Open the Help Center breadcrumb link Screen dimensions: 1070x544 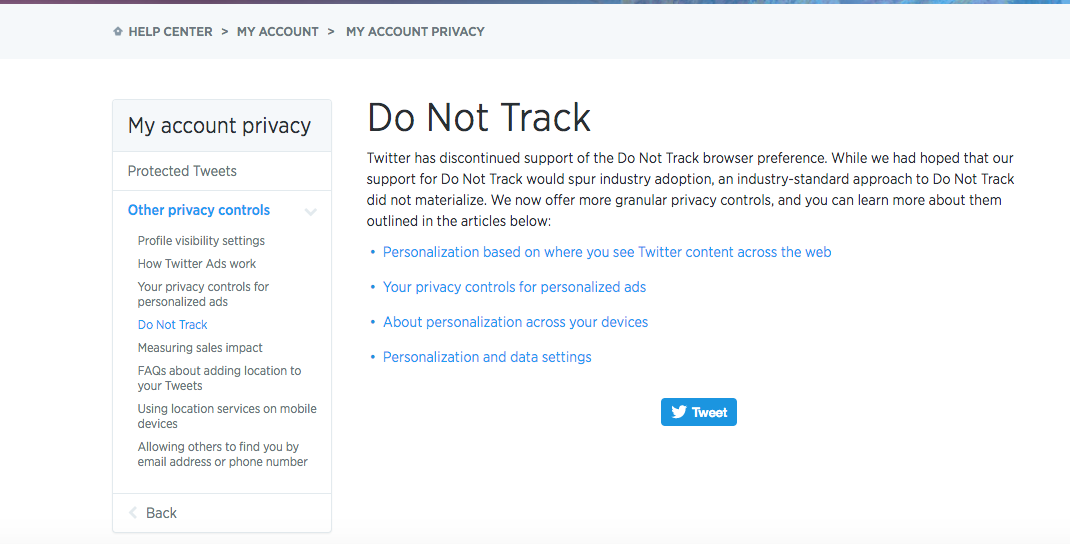click(x=170, y=32)
